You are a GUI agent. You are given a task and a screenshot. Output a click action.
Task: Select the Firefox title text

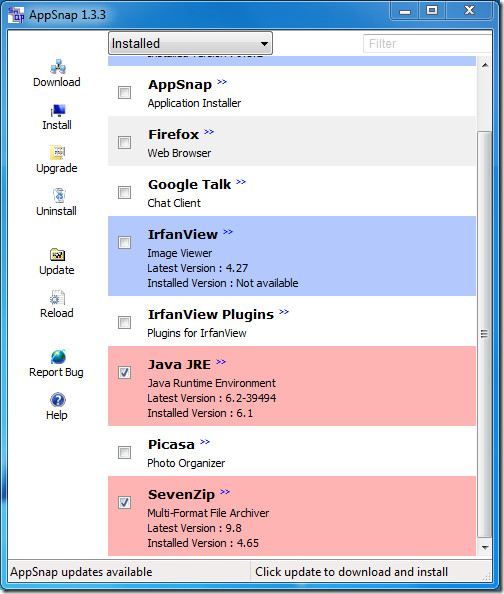(x=174, y=134)
